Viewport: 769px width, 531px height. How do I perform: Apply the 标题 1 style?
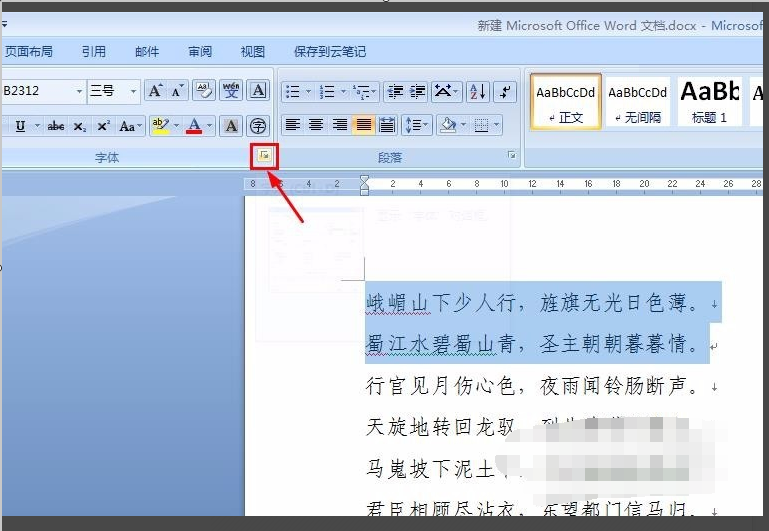(x=709, y=102)
